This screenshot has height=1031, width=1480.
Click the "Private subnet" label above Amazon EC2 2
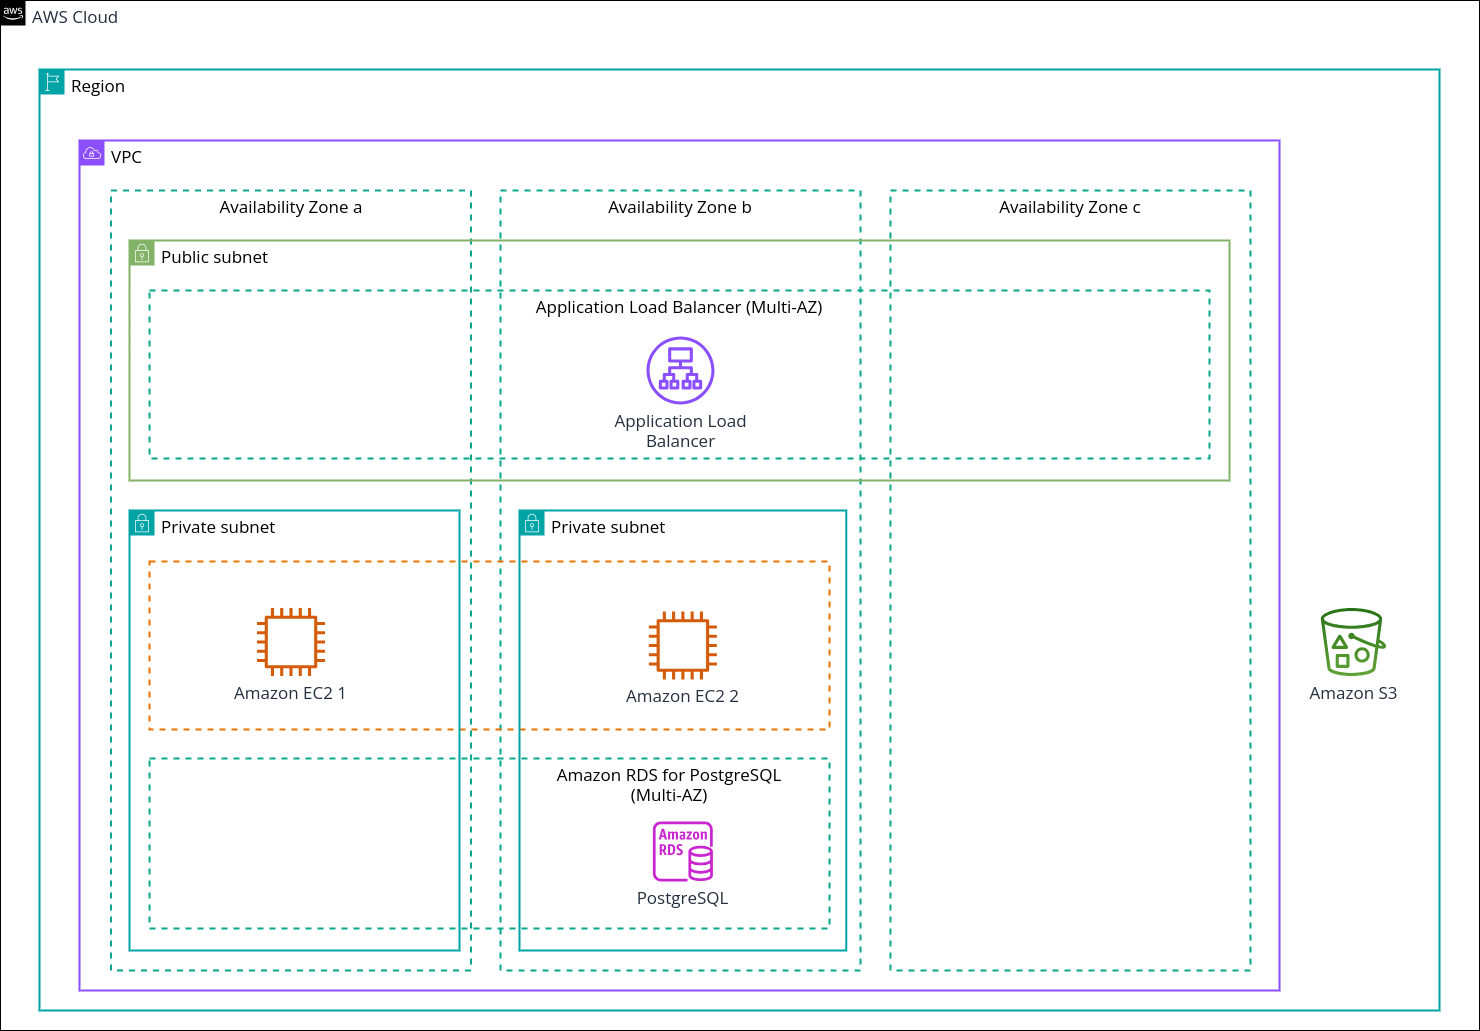[608, 527]
